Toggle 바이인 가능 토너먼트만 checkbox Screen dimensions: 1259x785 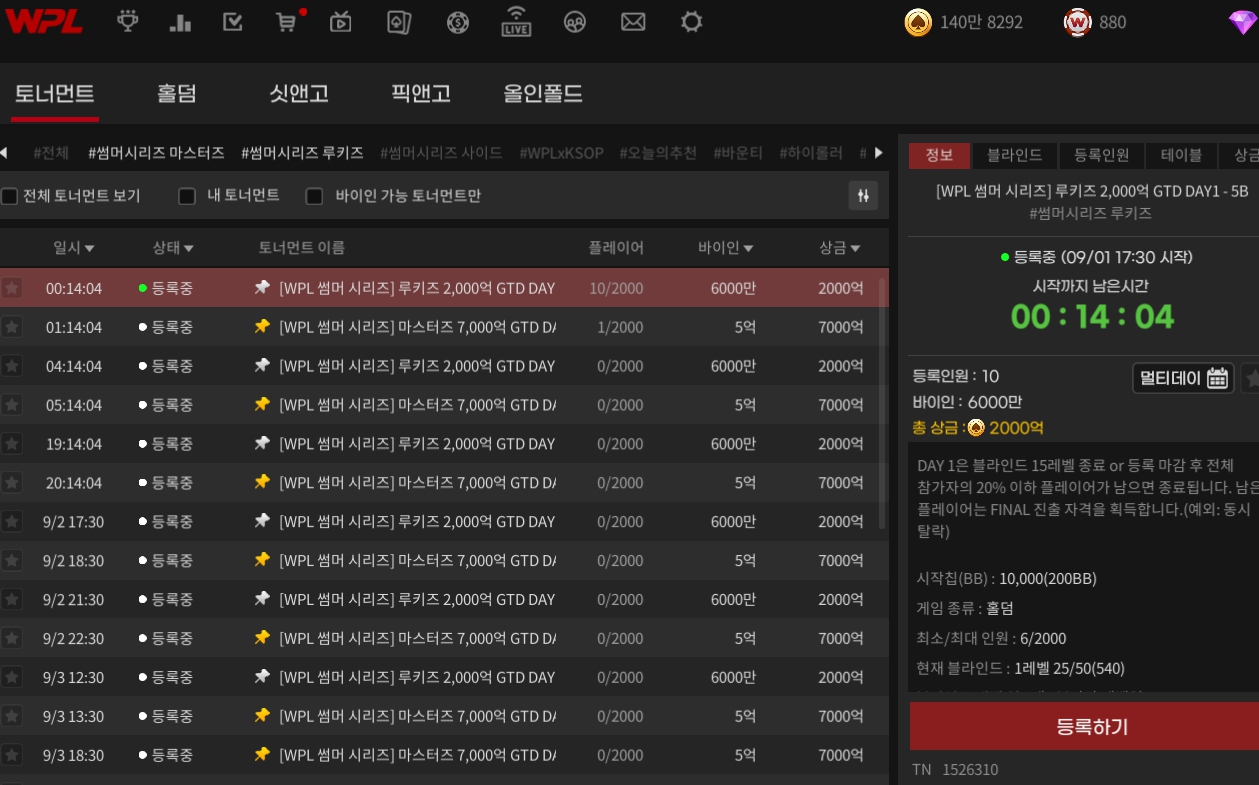click(314, 196)
